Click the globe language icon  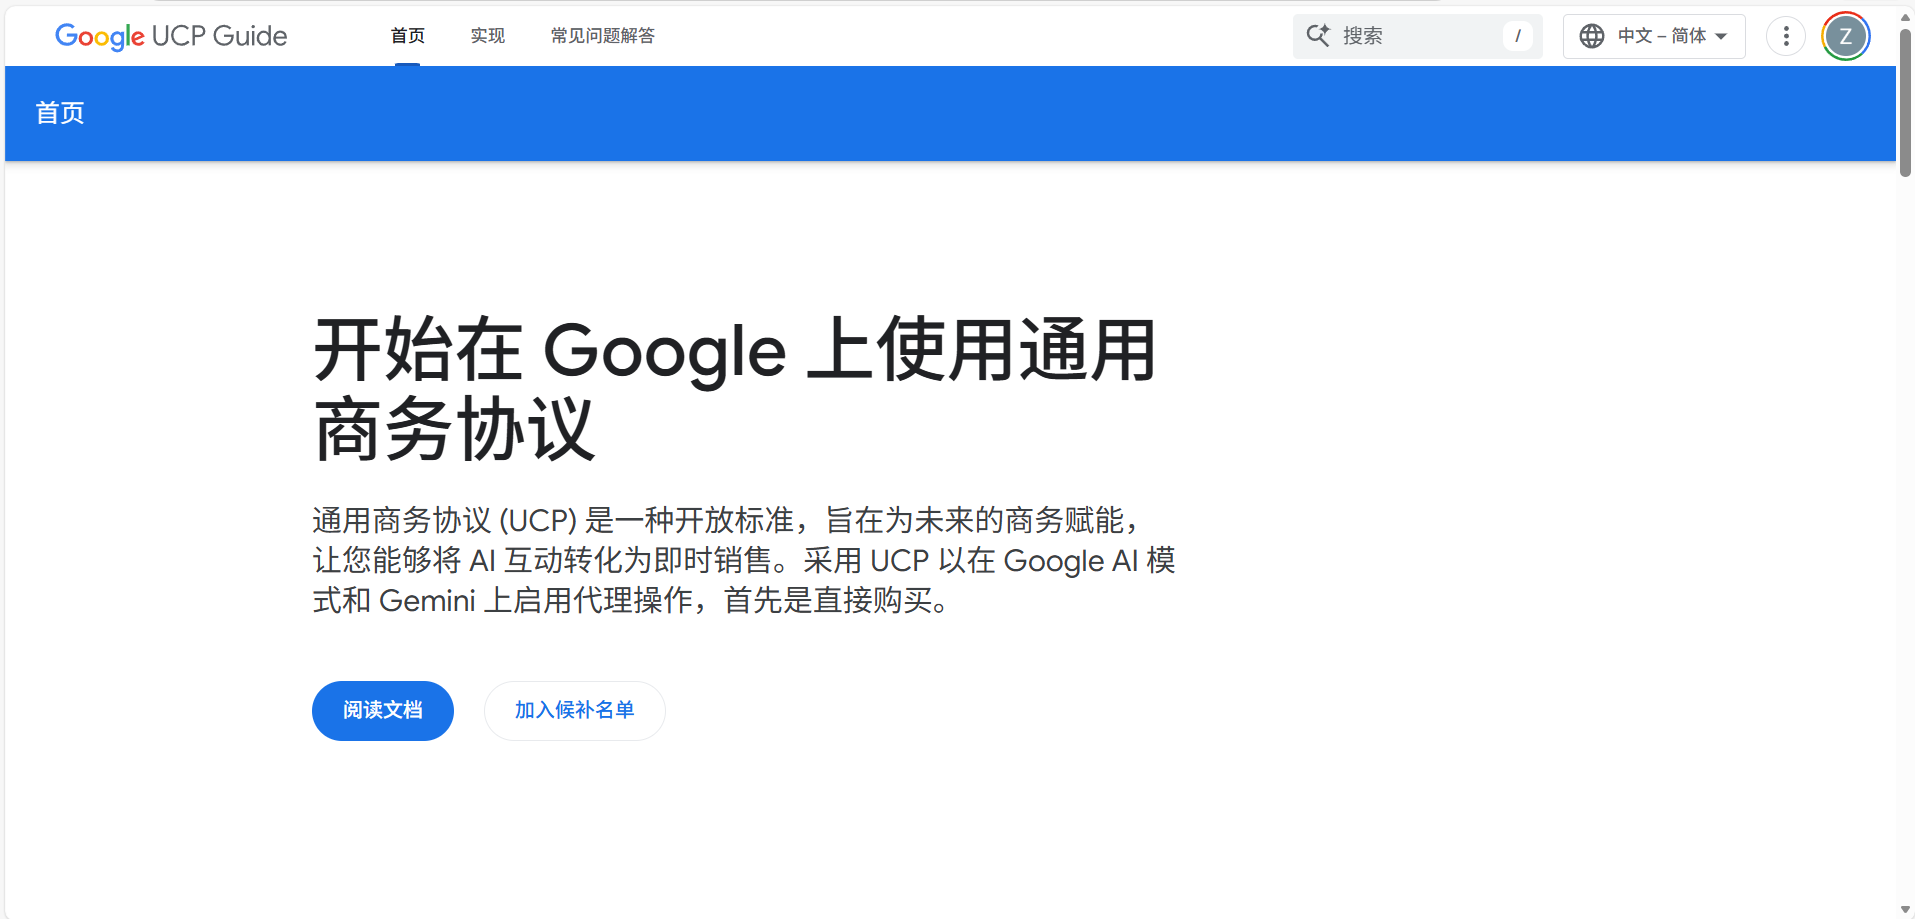coord(1592,36)
